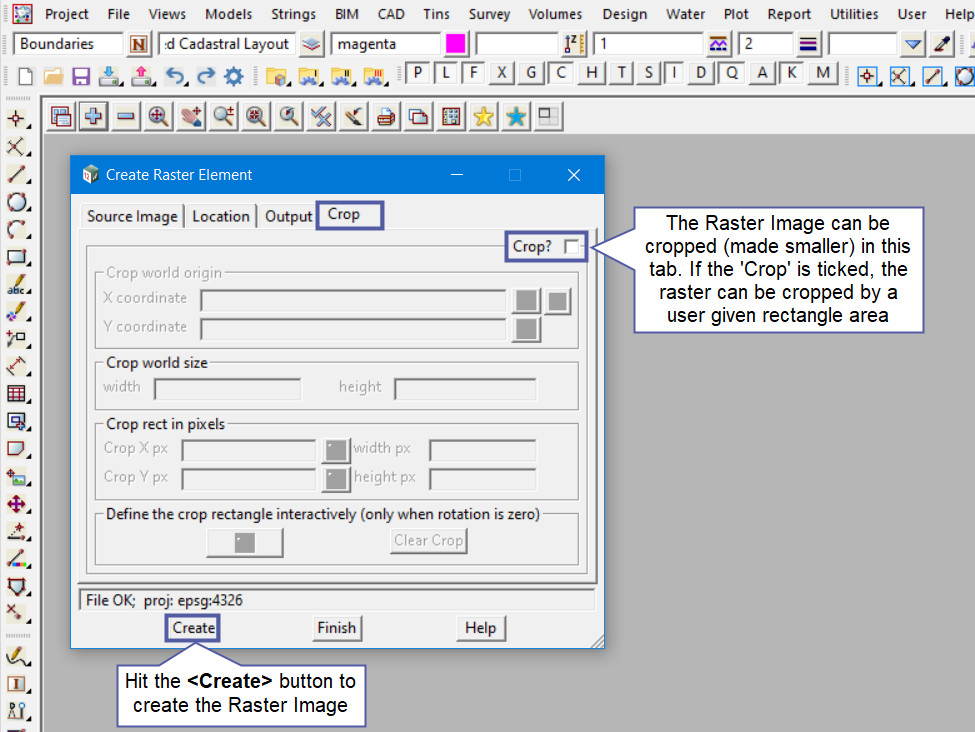Click the yellow star icon in view toolbar

(x=483, y=117)
